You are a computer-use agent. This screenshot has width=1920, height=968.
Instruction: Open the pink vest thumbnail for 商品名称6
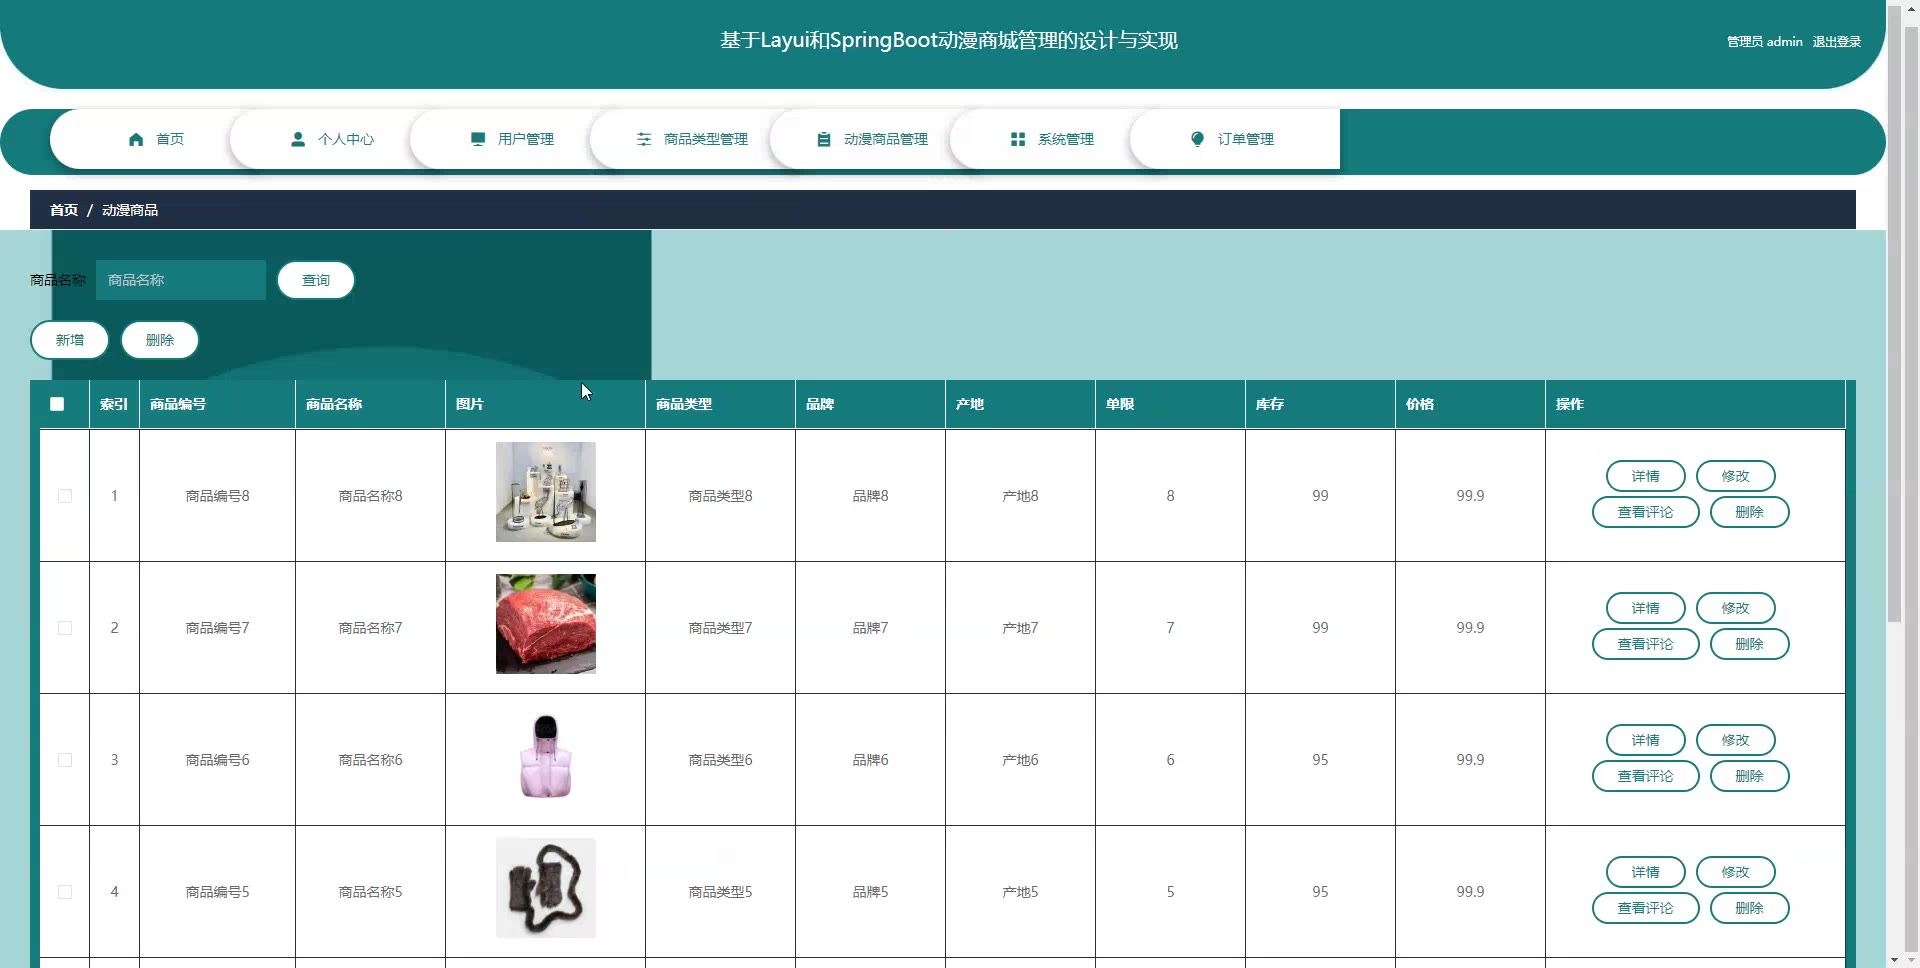tap(546, 756)
